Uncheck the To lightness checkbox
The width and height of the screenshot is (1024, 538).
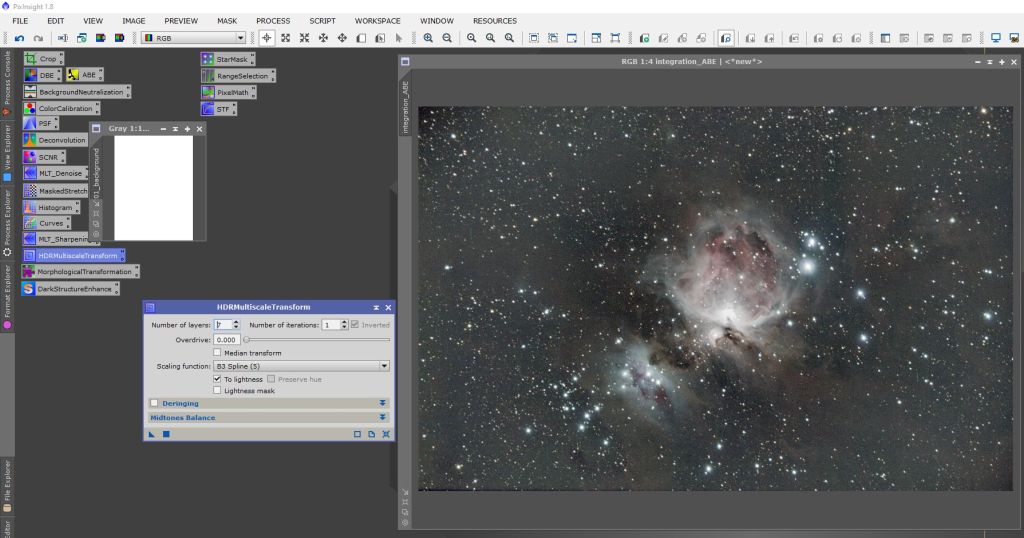point(217,379)
